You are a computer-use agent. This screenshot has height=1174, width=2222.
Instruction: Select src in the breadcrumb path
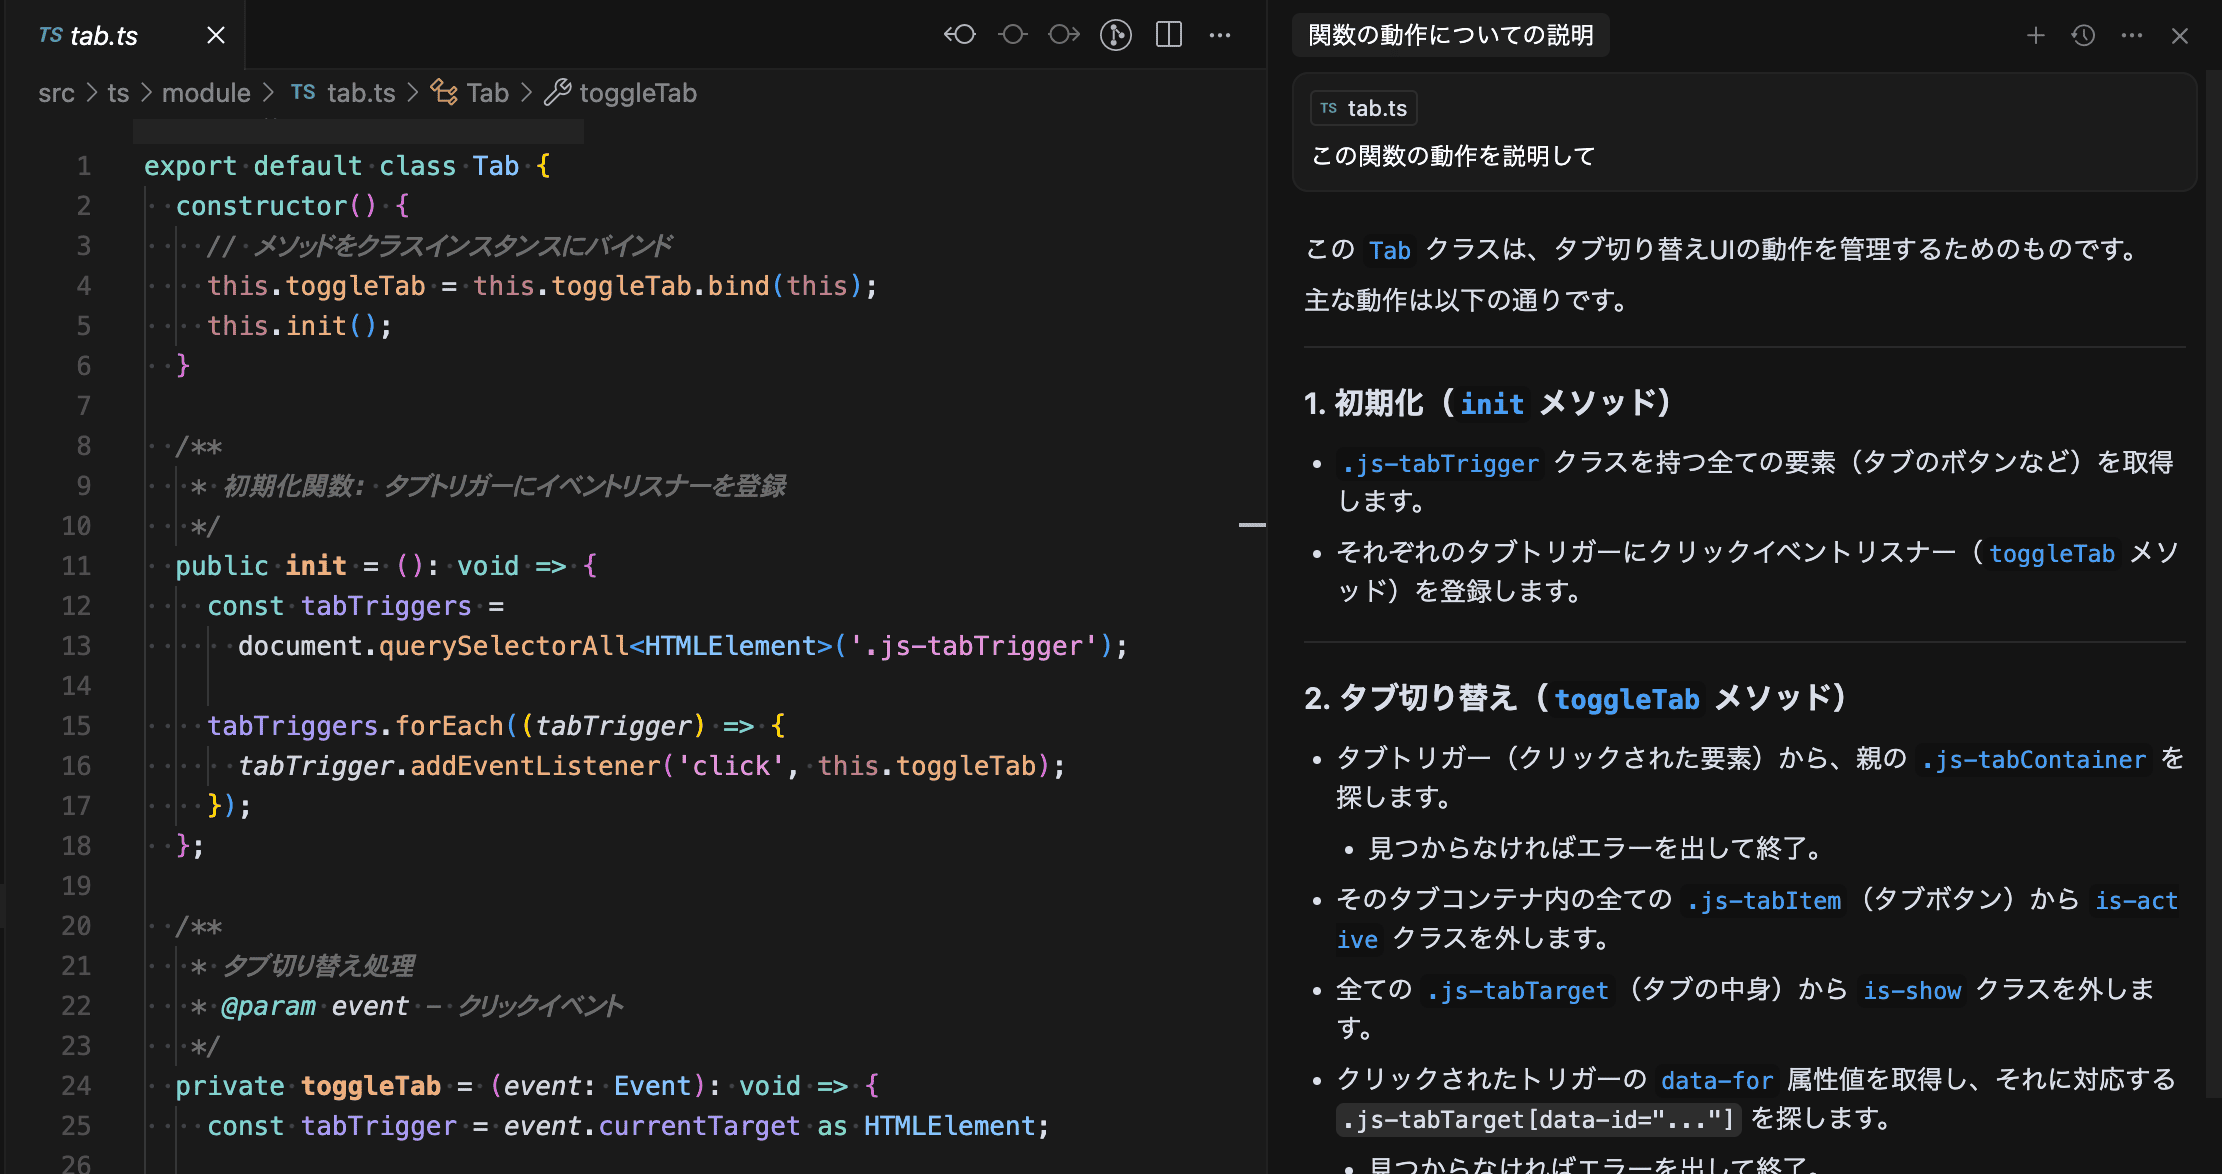pos(57,92)
